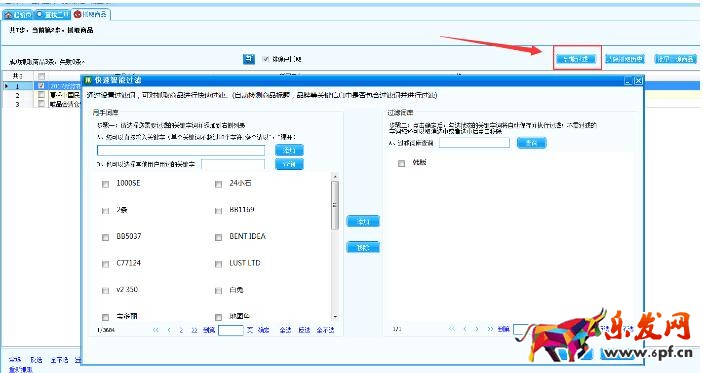
Task: Click the upper blue button between the two panels
Action: click(x=363, y=221)
